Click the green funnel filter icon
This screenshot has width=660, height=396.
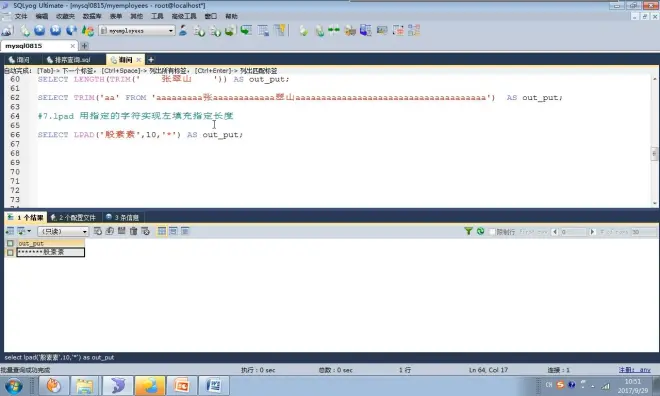click(468, 231)
